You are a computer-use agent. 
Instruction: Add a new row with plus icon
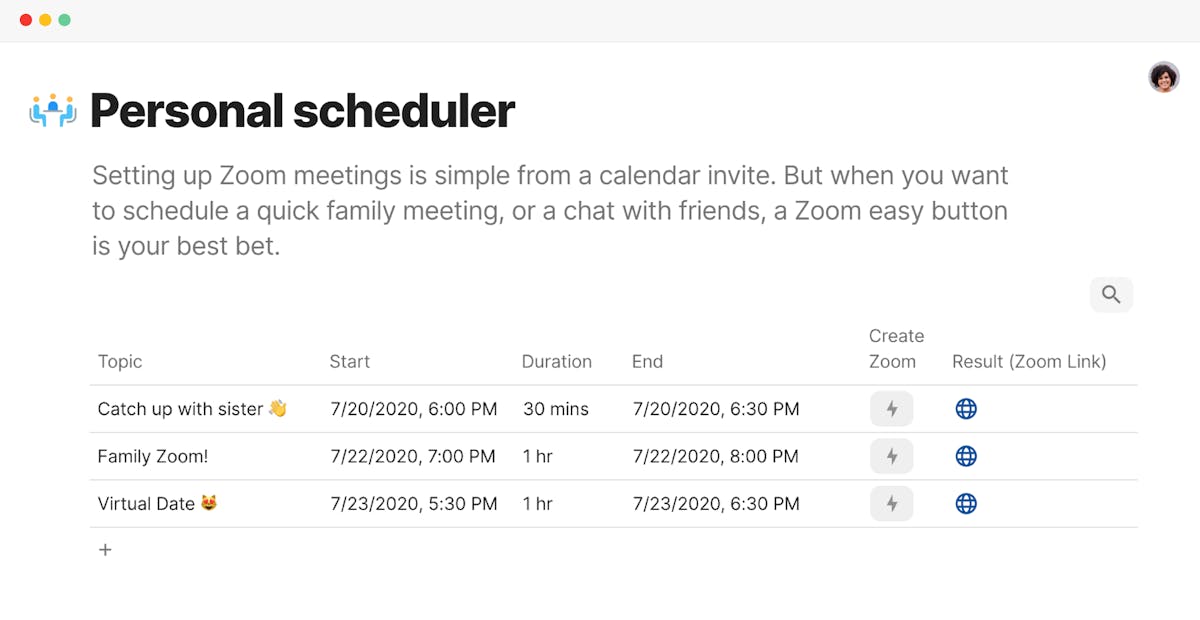click(105, 550)
